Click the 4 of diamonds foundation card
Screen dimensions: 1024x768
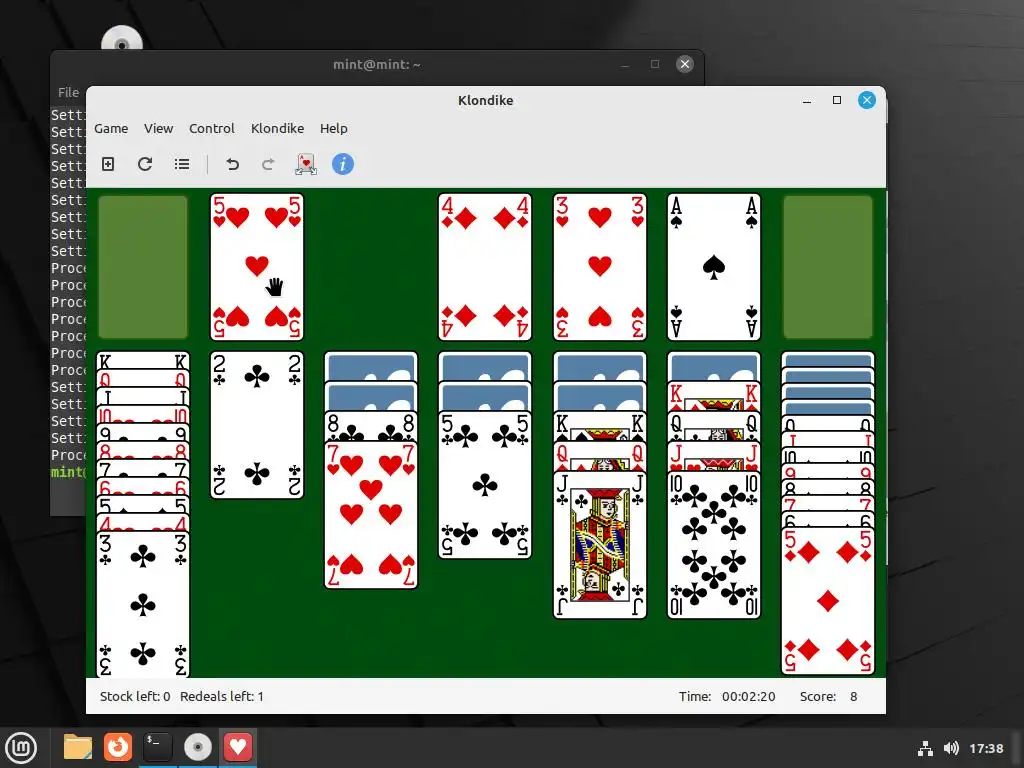pyautogui.click(x=485, y=266)
